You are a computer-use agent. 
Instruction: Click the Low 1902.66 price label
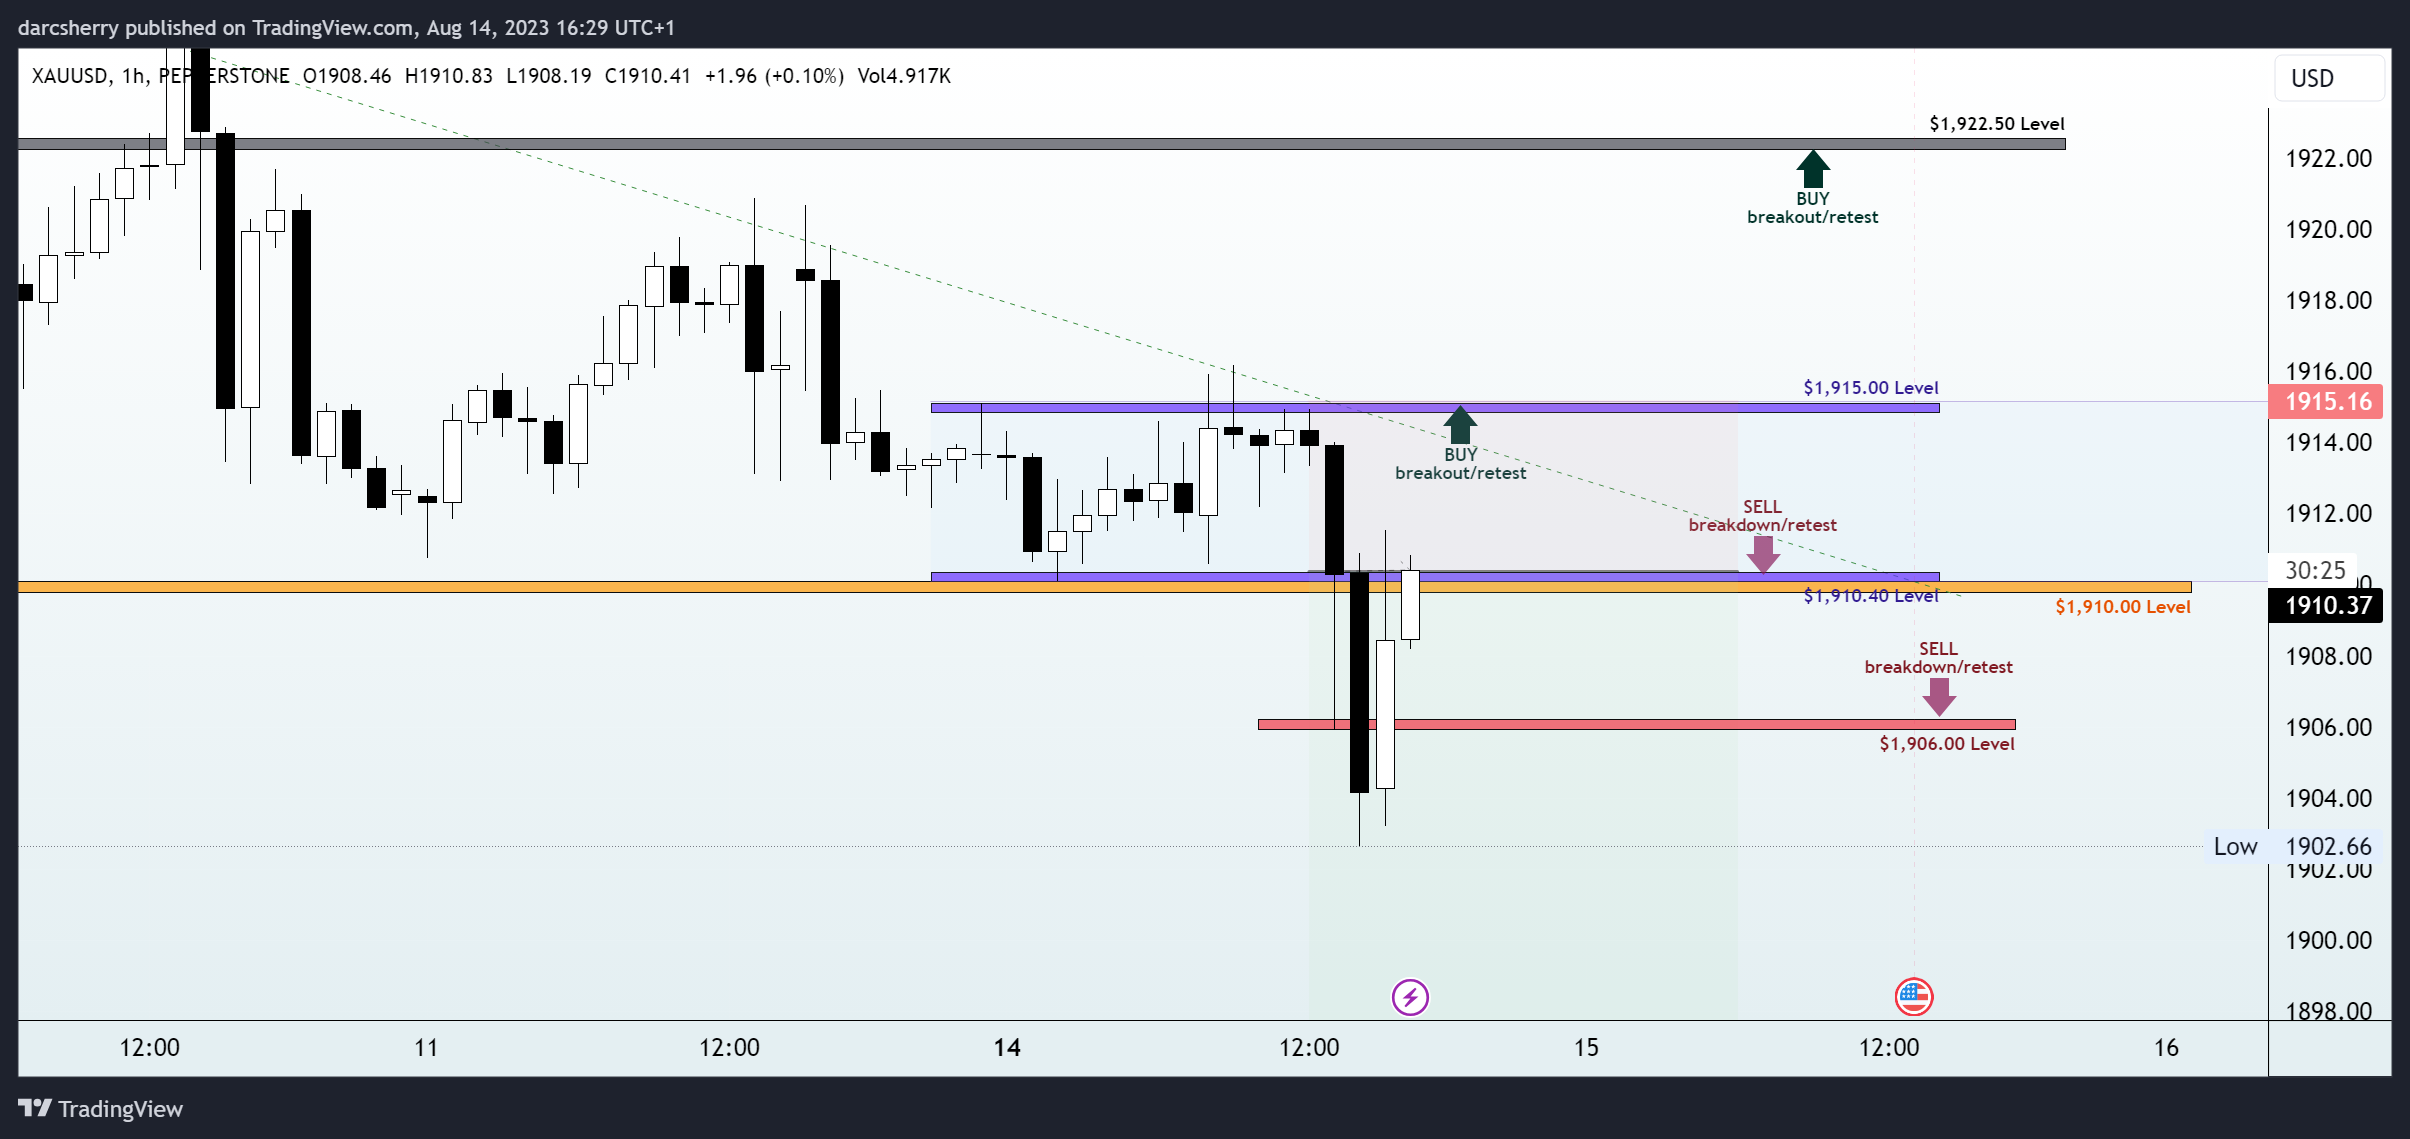click(x=2292, y=846)
